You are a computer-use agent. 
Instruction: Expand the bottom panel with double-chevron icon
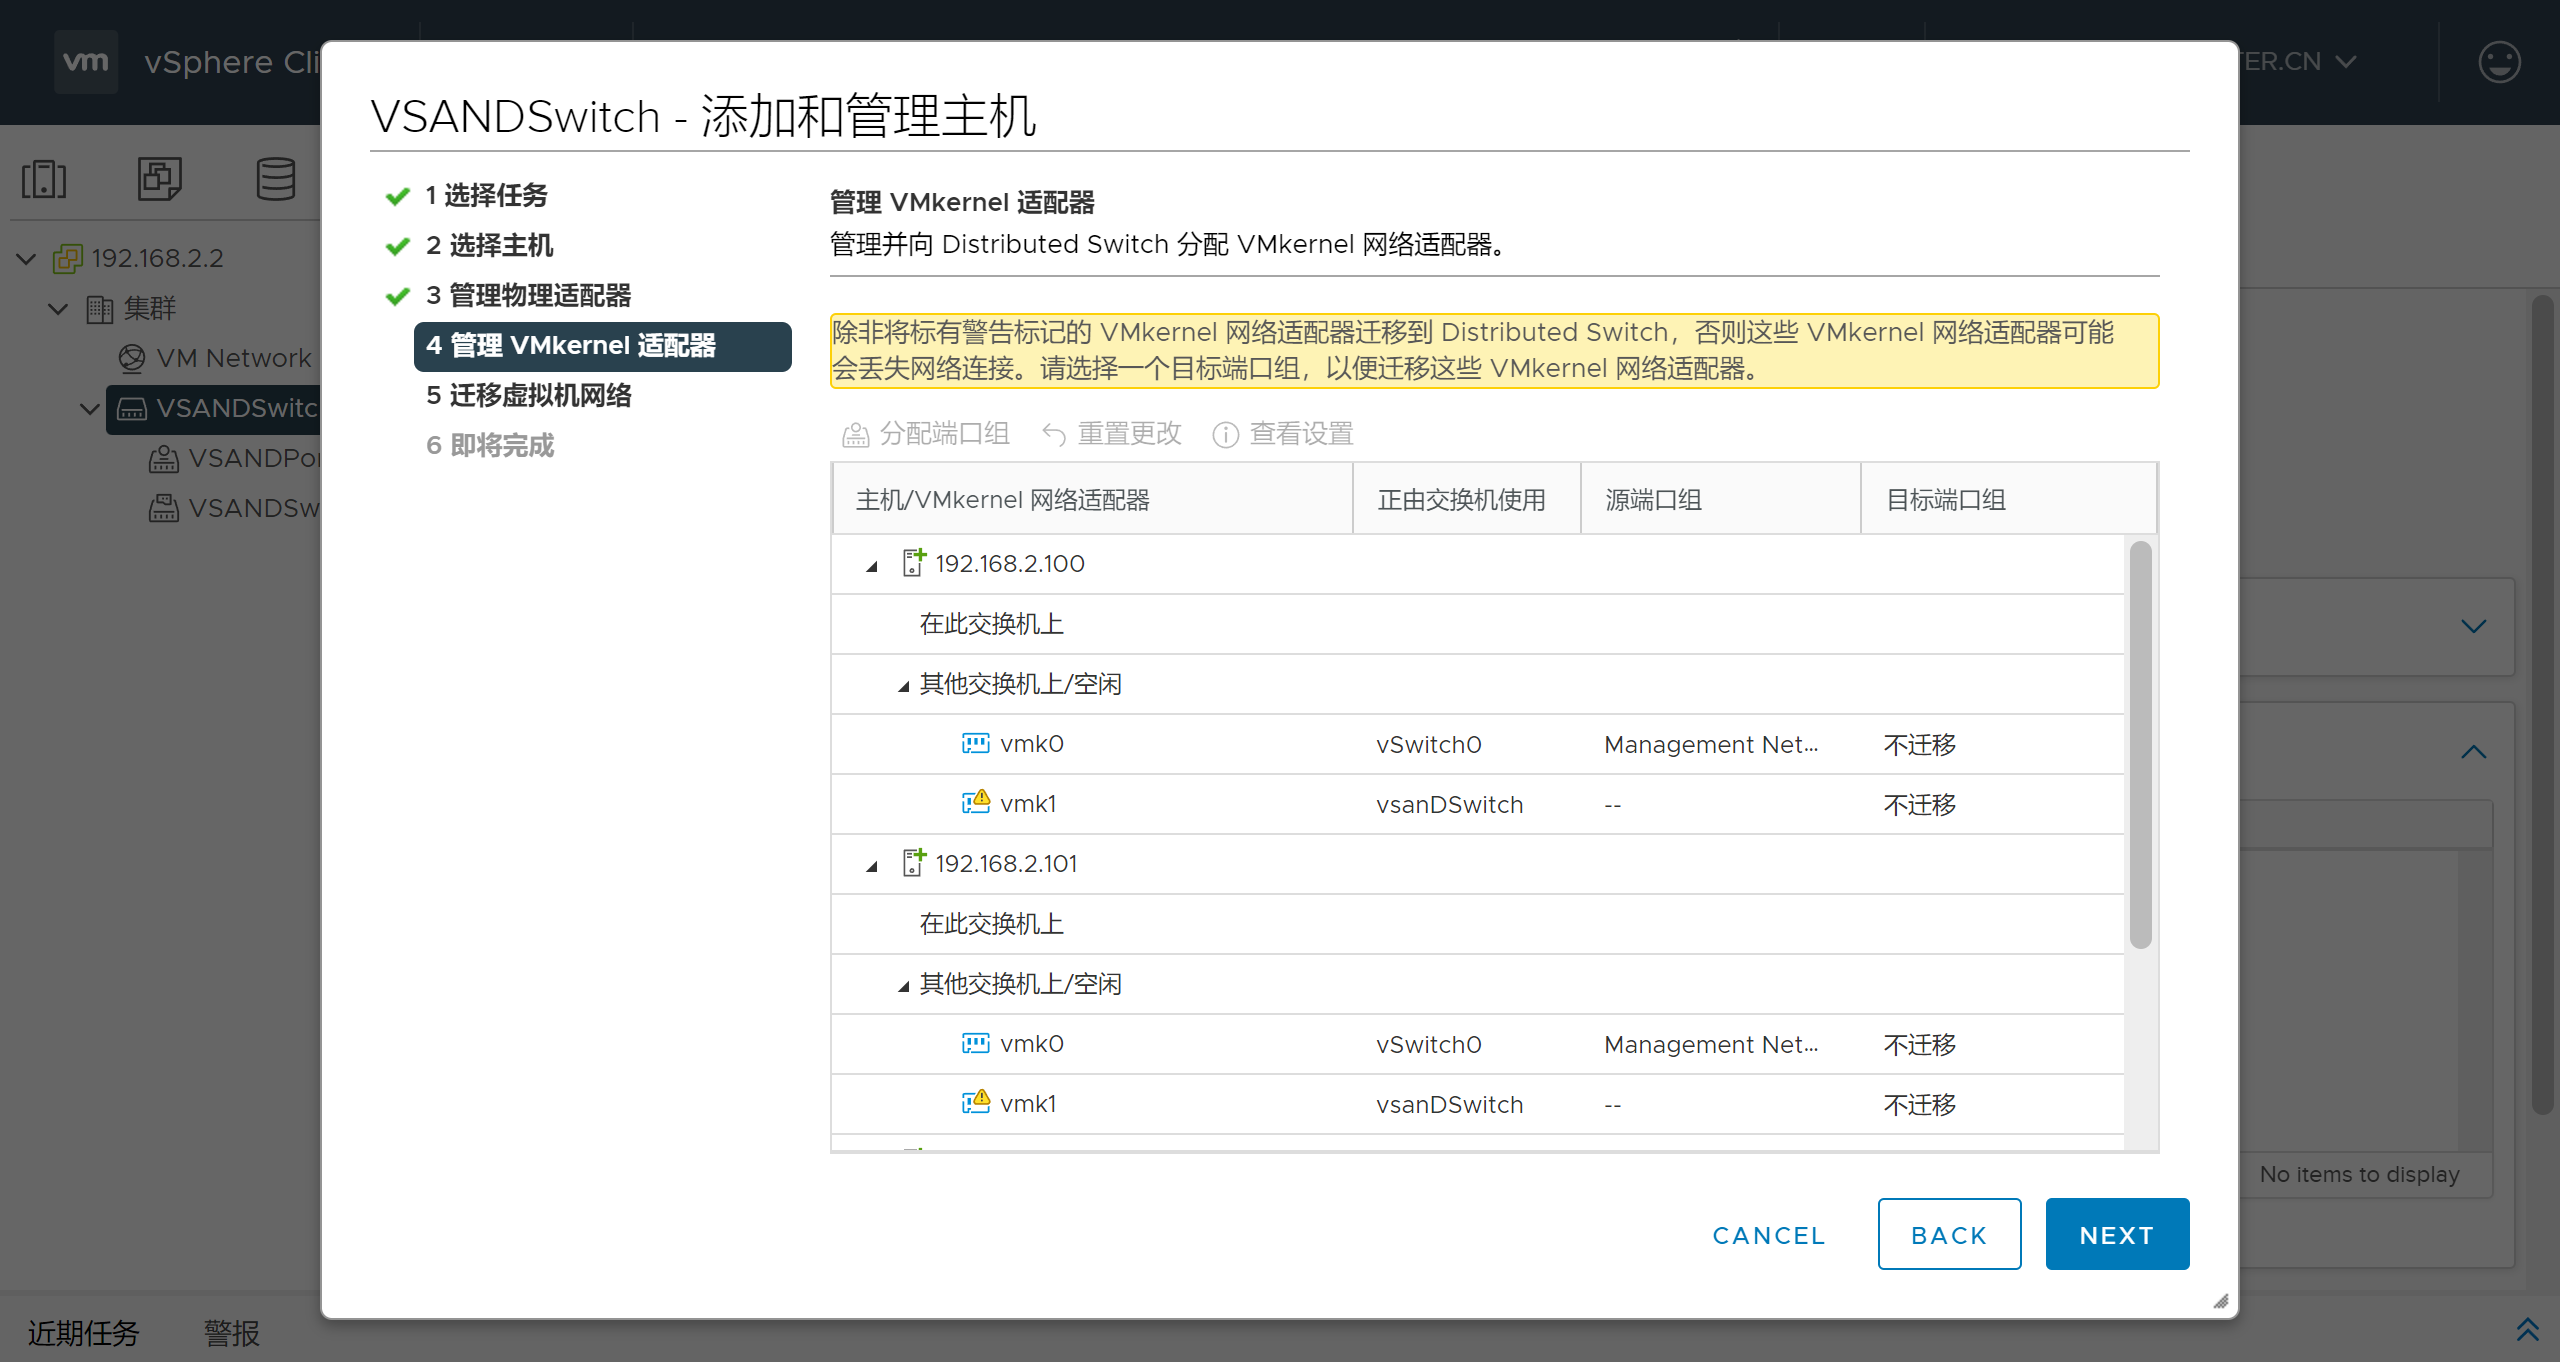point(2527,1331)
